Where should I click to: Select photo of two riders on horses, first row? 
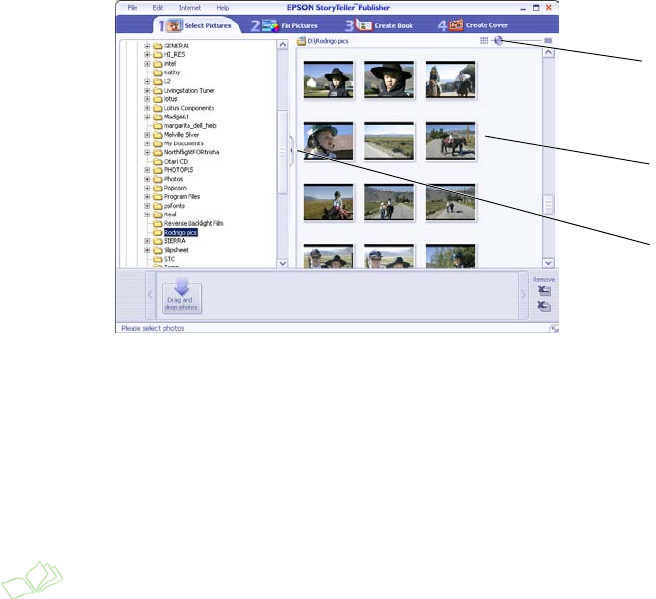tap(451, 79)
